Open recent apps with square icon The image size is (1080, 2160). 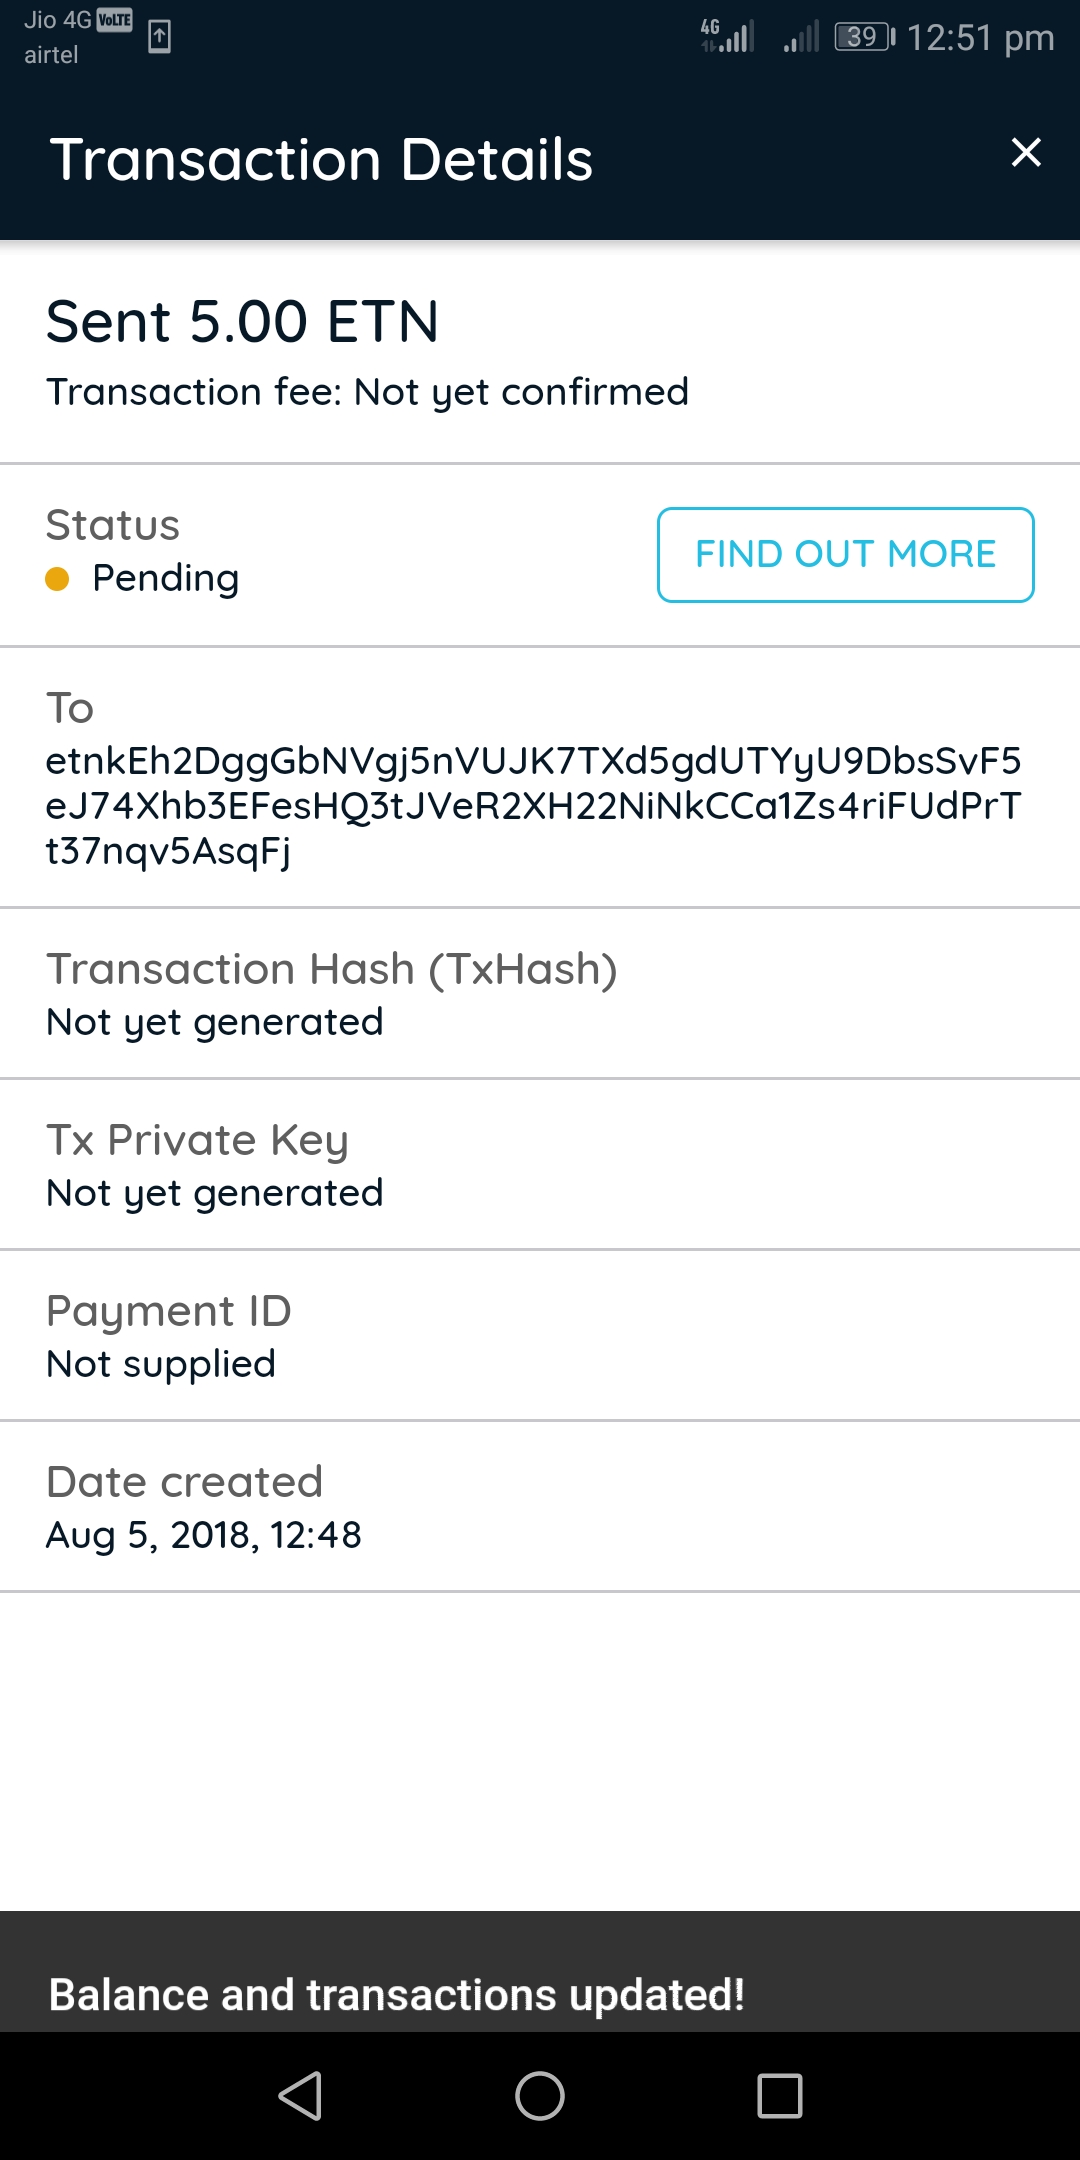pos(780,2095)
